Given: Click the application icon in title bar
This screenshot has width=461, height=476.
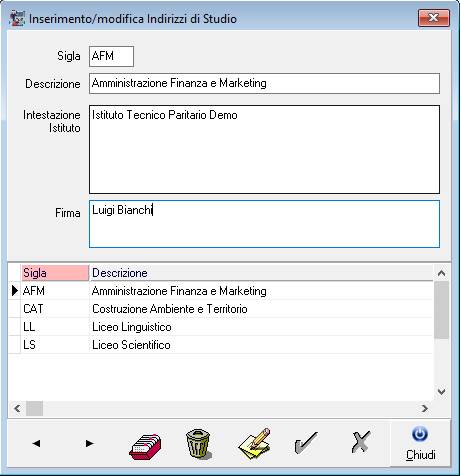Looking at the screenshot, I should (x=17, y=18).
